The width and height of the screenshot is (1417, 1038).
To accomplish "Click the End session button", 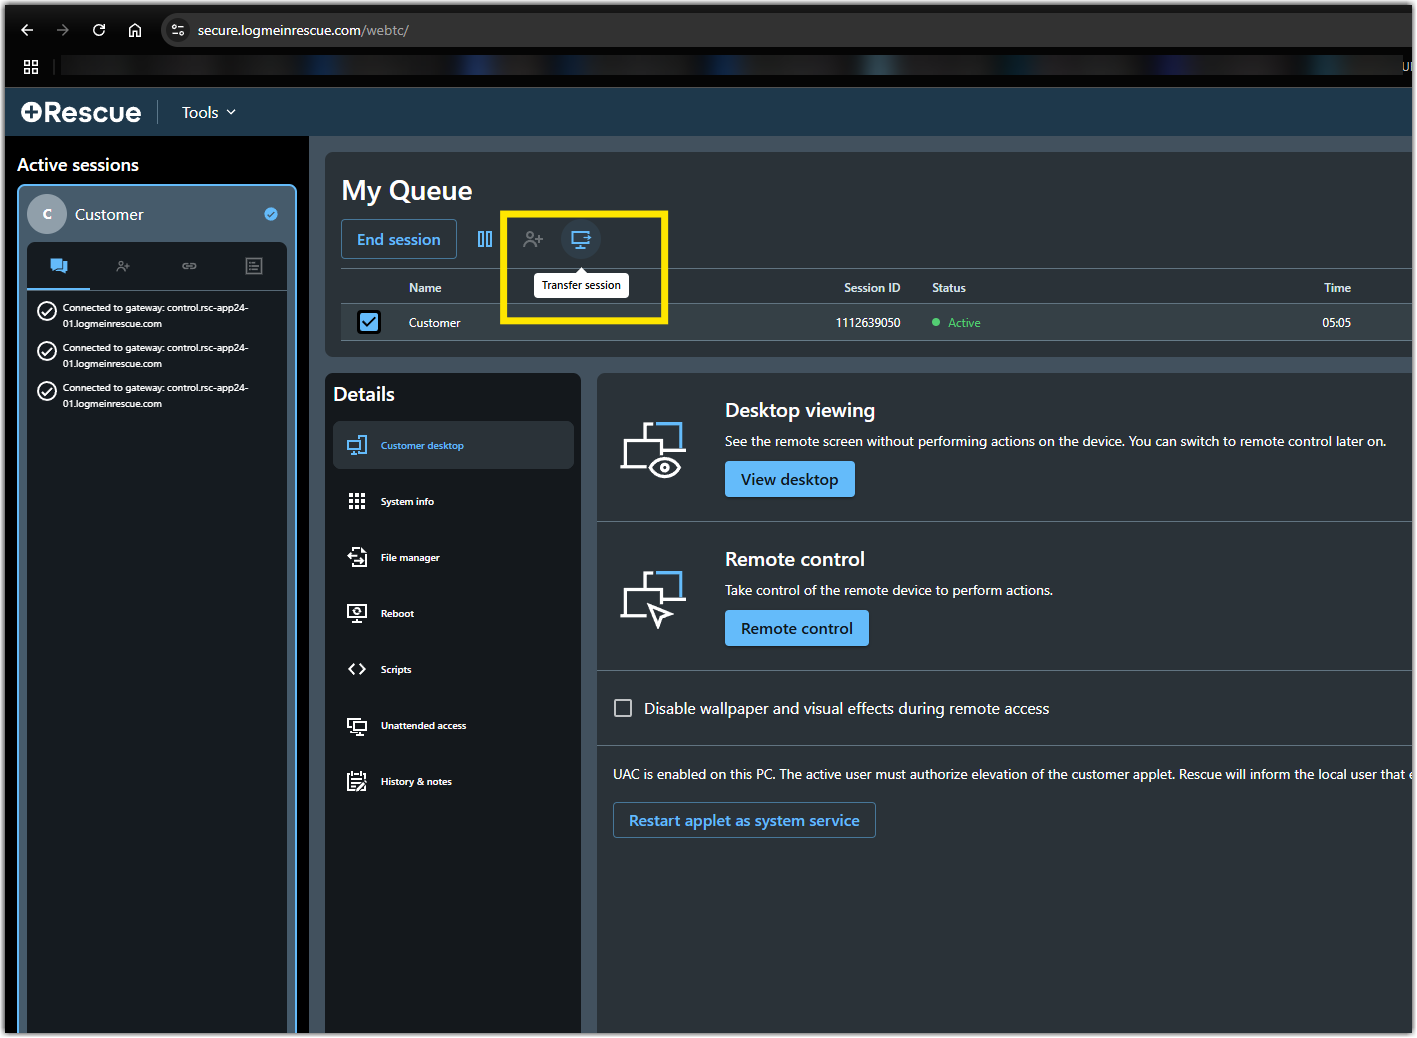I will [398, 240].
